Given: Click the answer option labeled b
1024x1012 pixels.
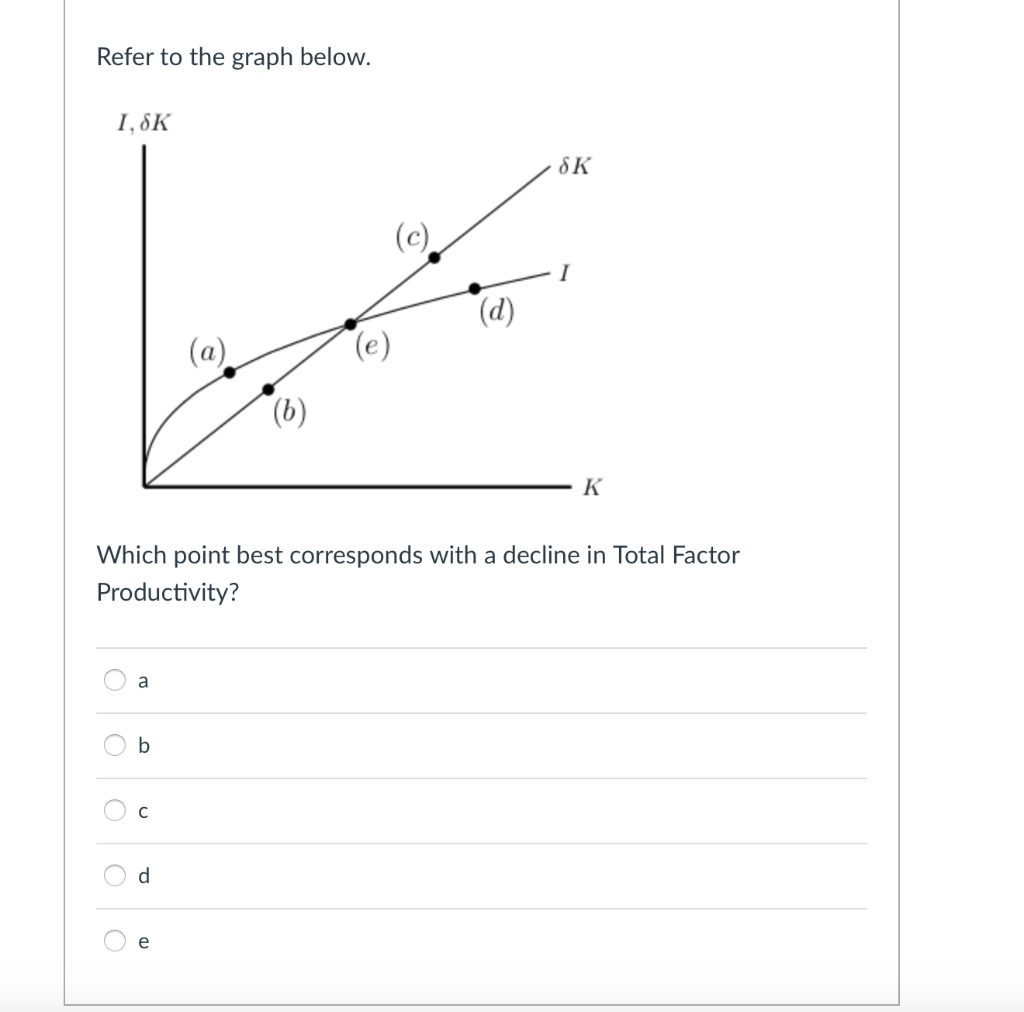Looking at the screenshot, I should click(141, 745).
